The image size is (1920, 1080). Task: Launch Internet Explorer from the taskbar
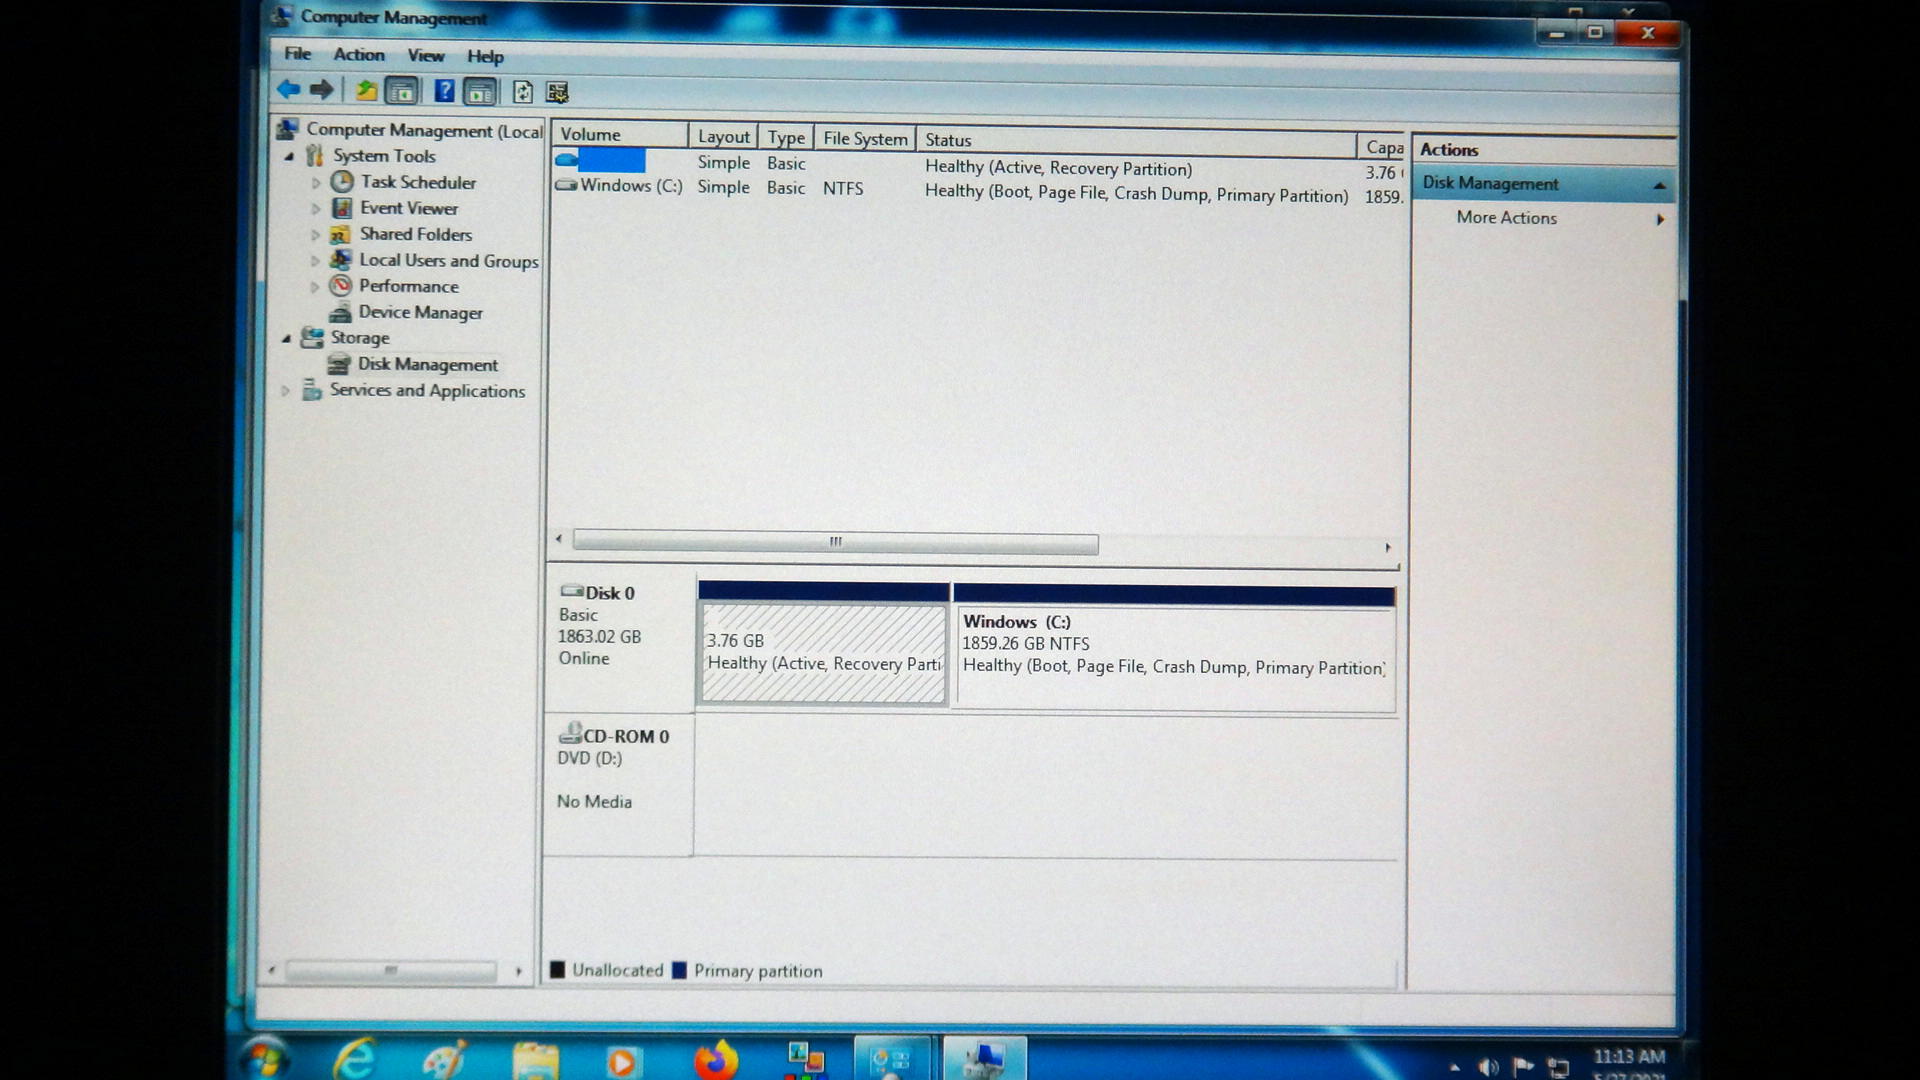354,1059
